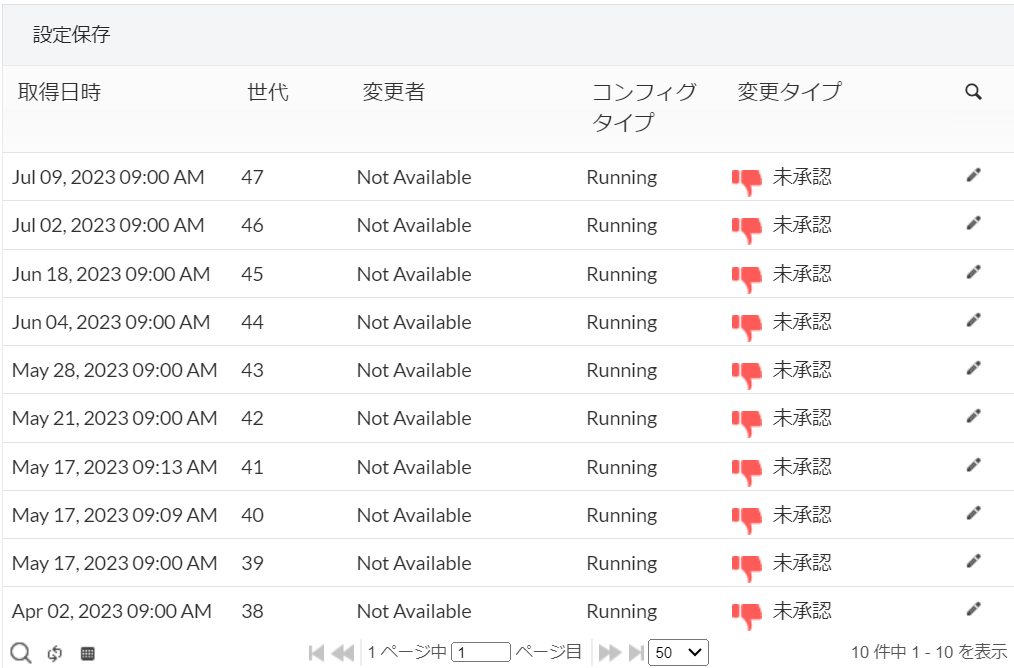Sort by 取得日時 column header

(60, 92)
